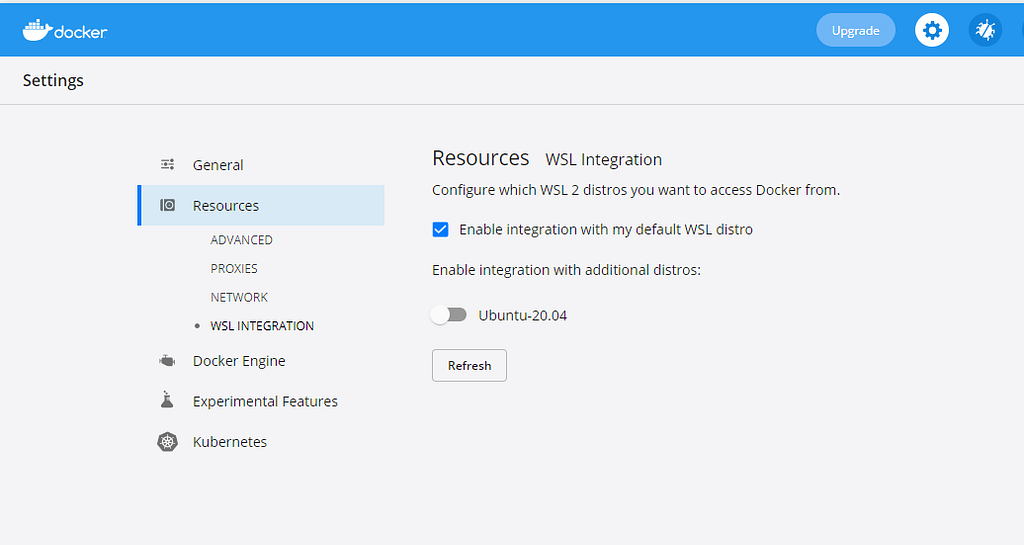1024x545 pixels.
Task: Click the Upgrade button
Action: point(856,30)
